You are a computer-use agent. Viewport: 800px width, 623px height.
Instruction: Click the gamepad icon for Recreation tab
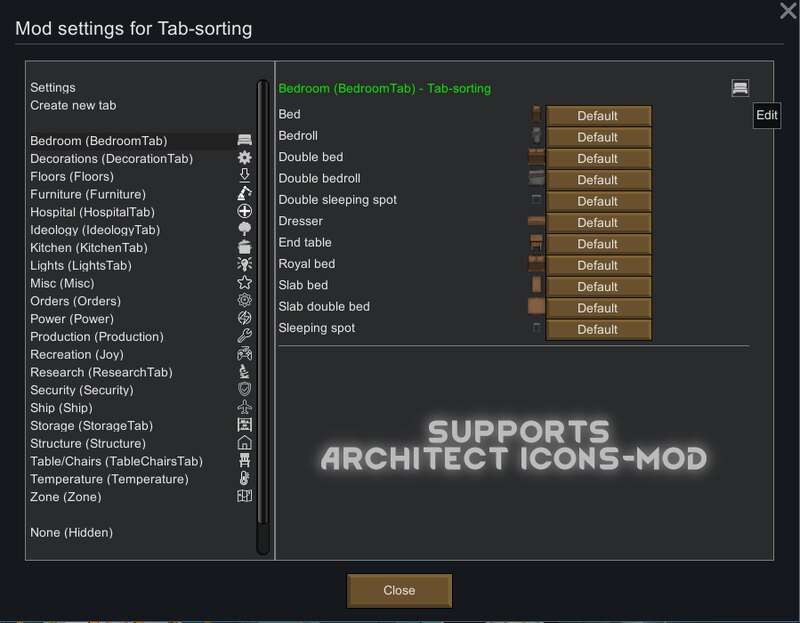244,354
